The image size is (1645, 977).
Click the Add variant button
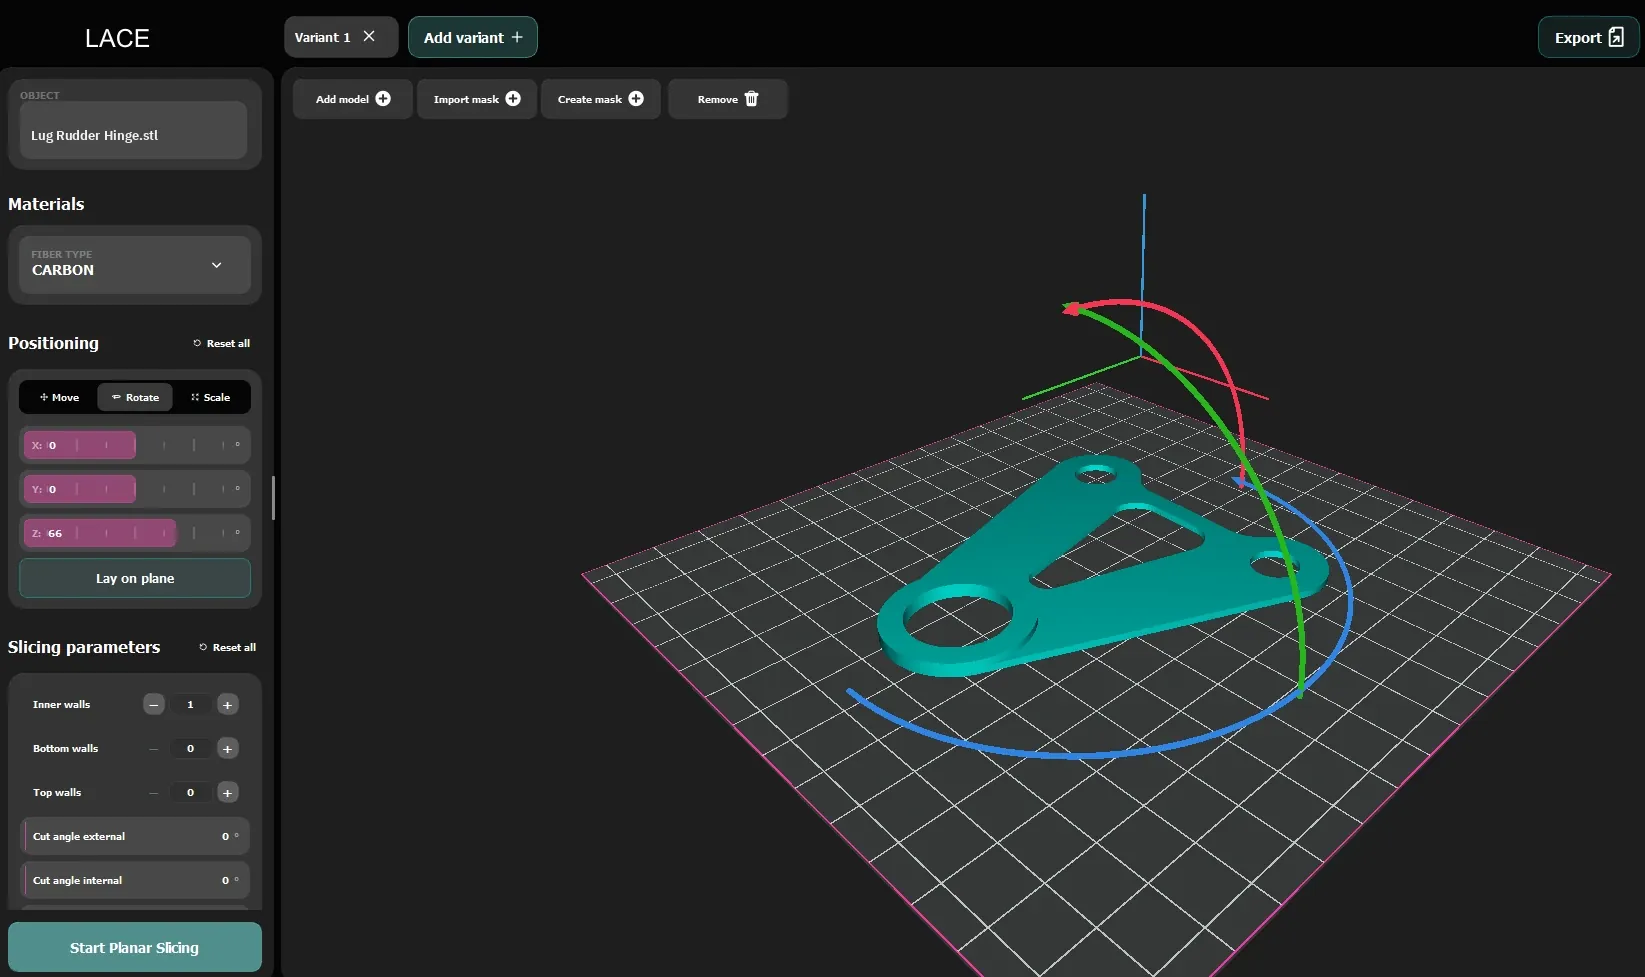[x=473, y=37]
